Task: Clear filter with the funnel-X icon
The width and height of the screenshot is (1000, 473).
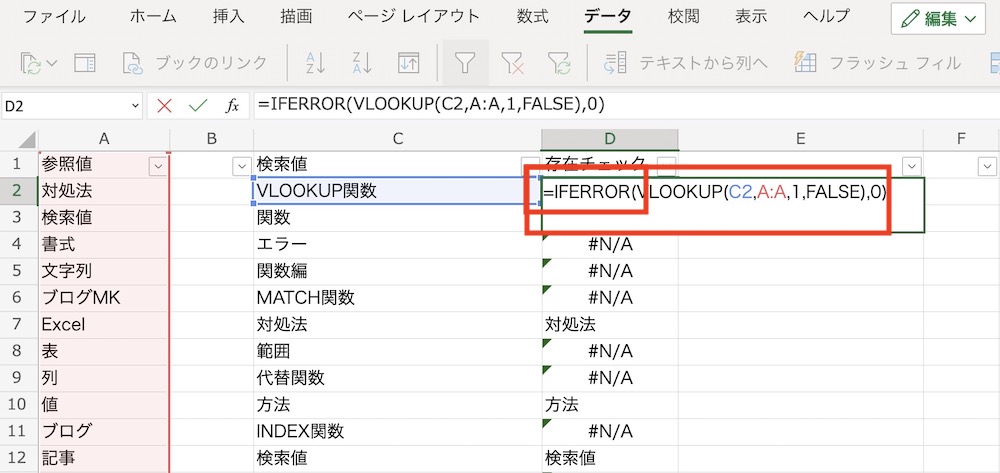Action: point(512,62)
